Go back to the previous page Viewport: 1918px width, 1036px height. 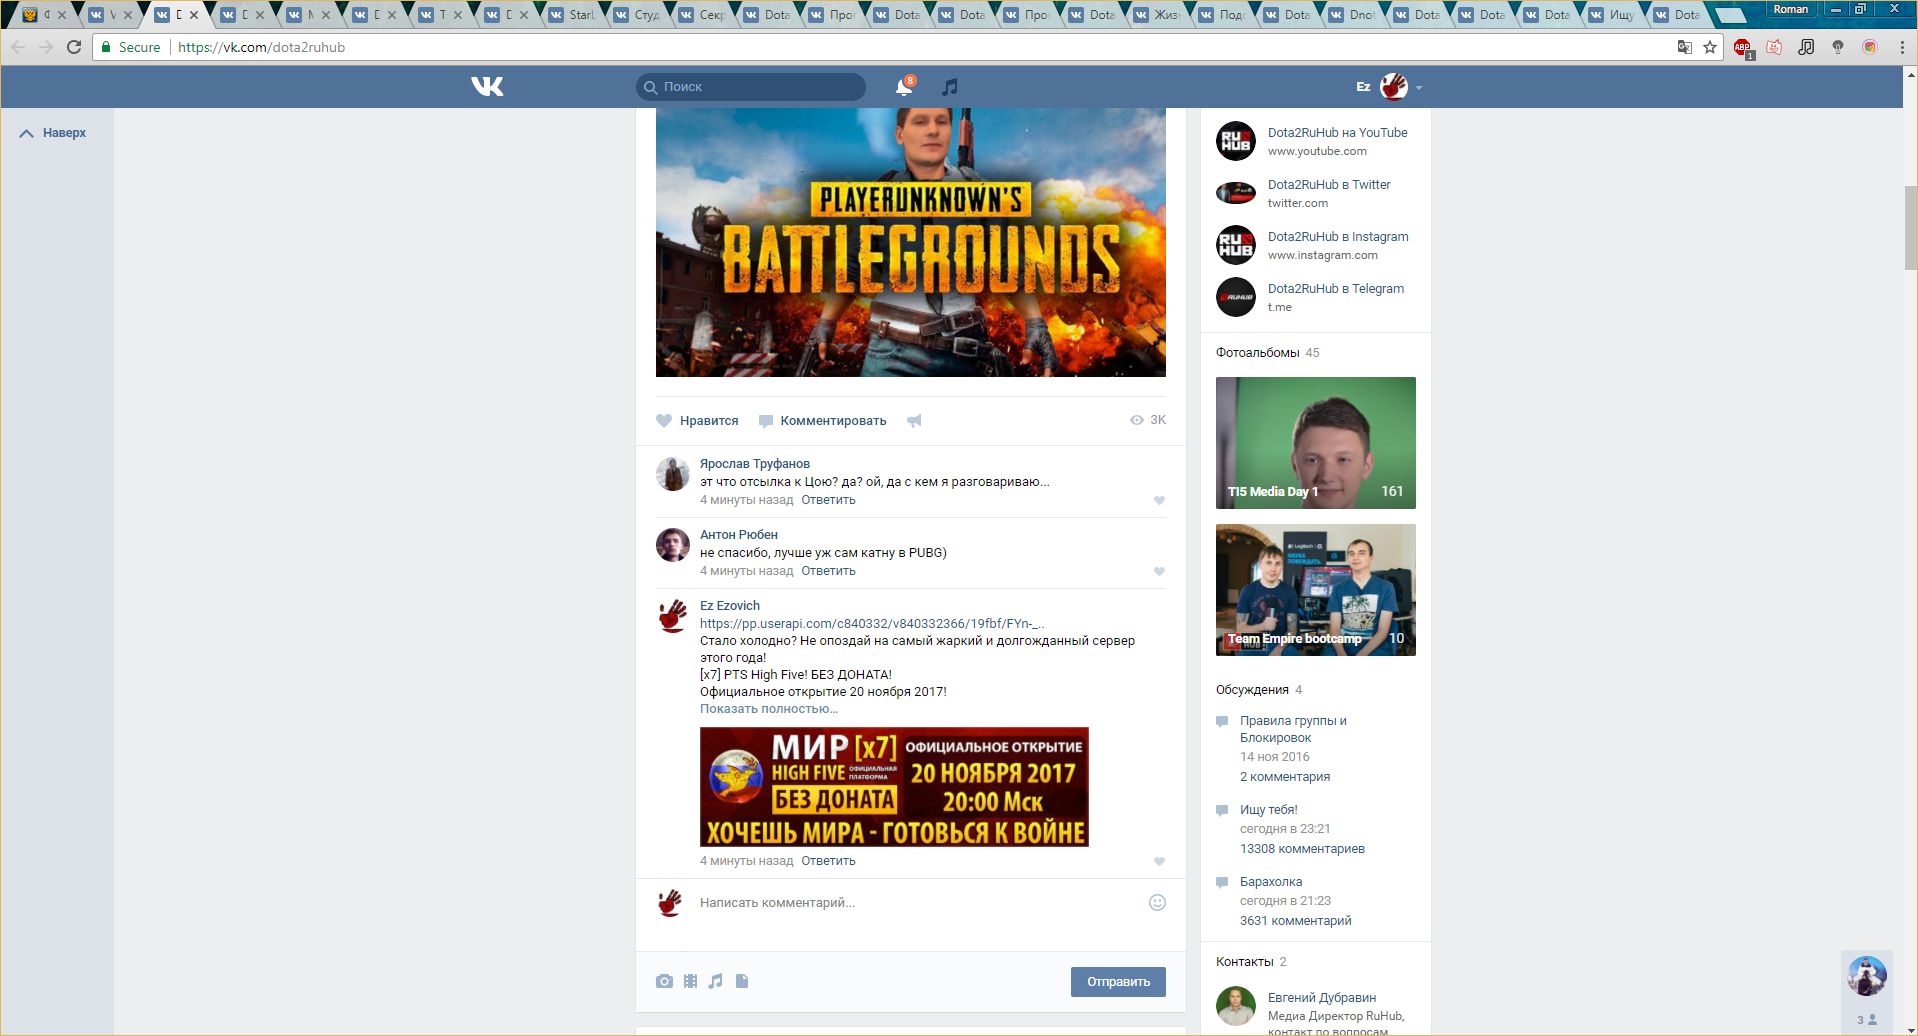[x=18, y=47]
